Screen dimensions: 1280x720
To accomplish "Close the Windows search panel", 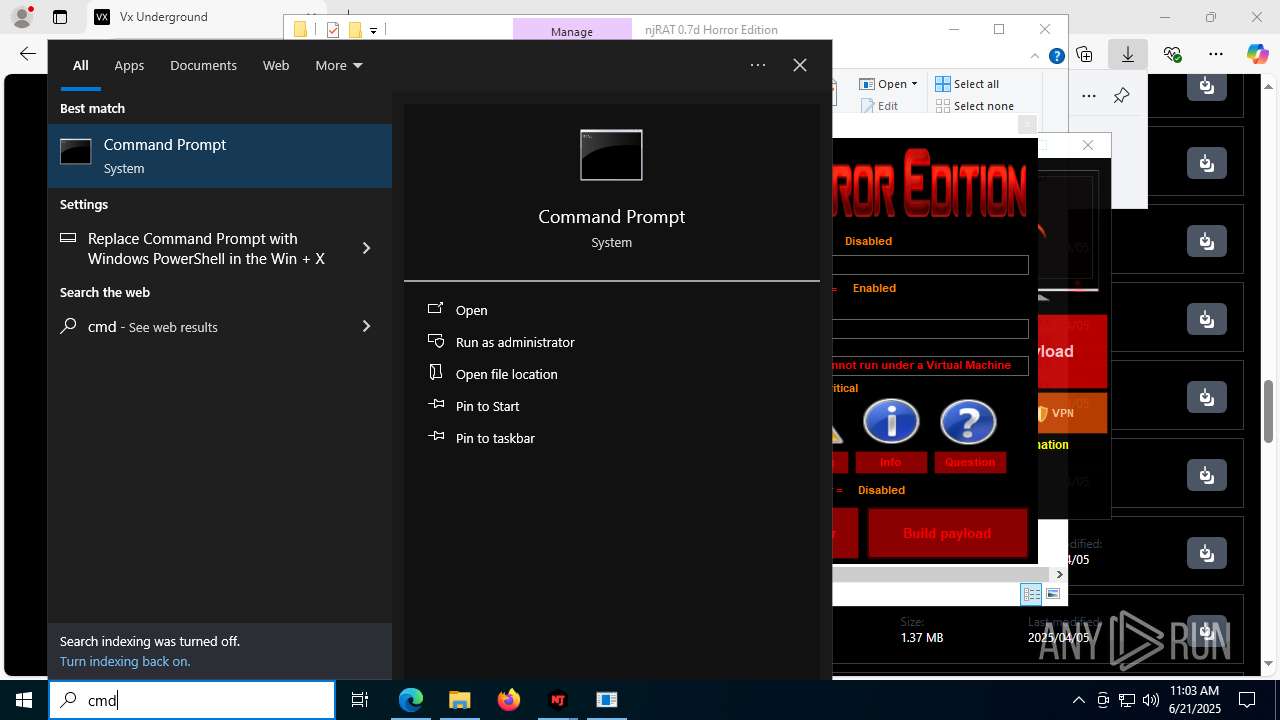I will tap(800, 65).
